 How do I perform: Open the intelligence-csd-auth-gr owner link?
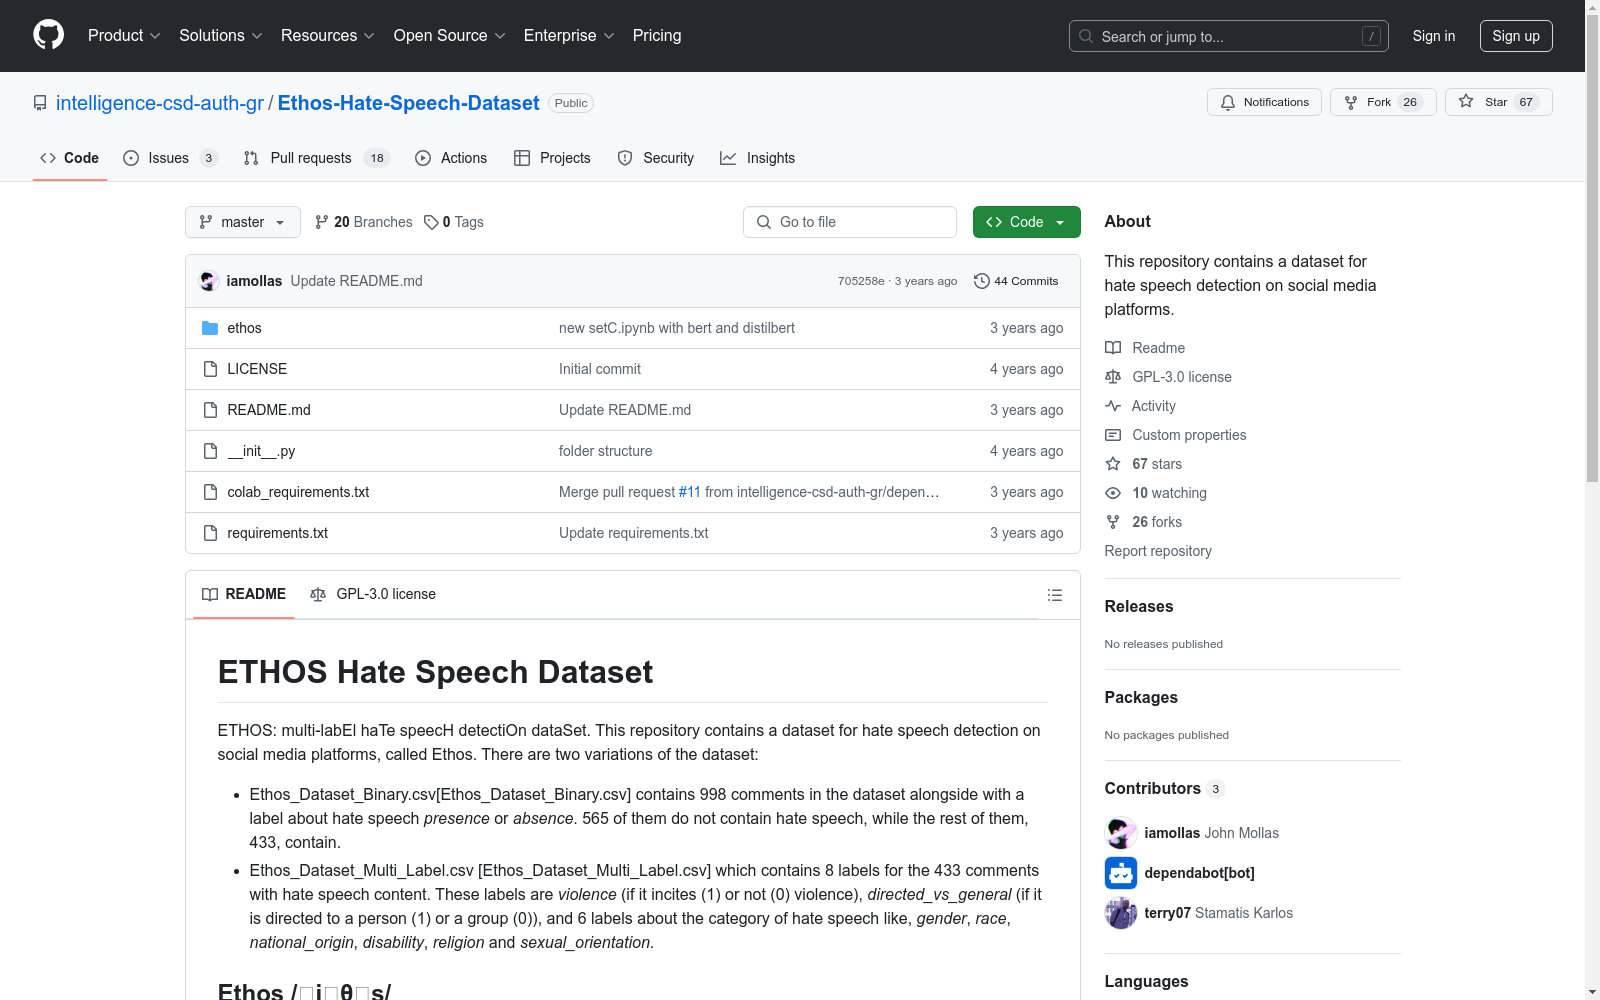tap(160, 103)
